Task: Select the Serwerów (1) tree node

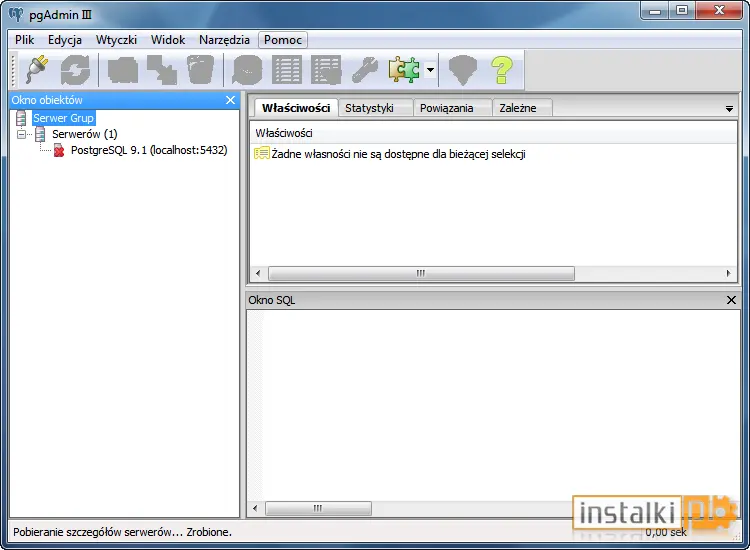Action: point(85,134)
